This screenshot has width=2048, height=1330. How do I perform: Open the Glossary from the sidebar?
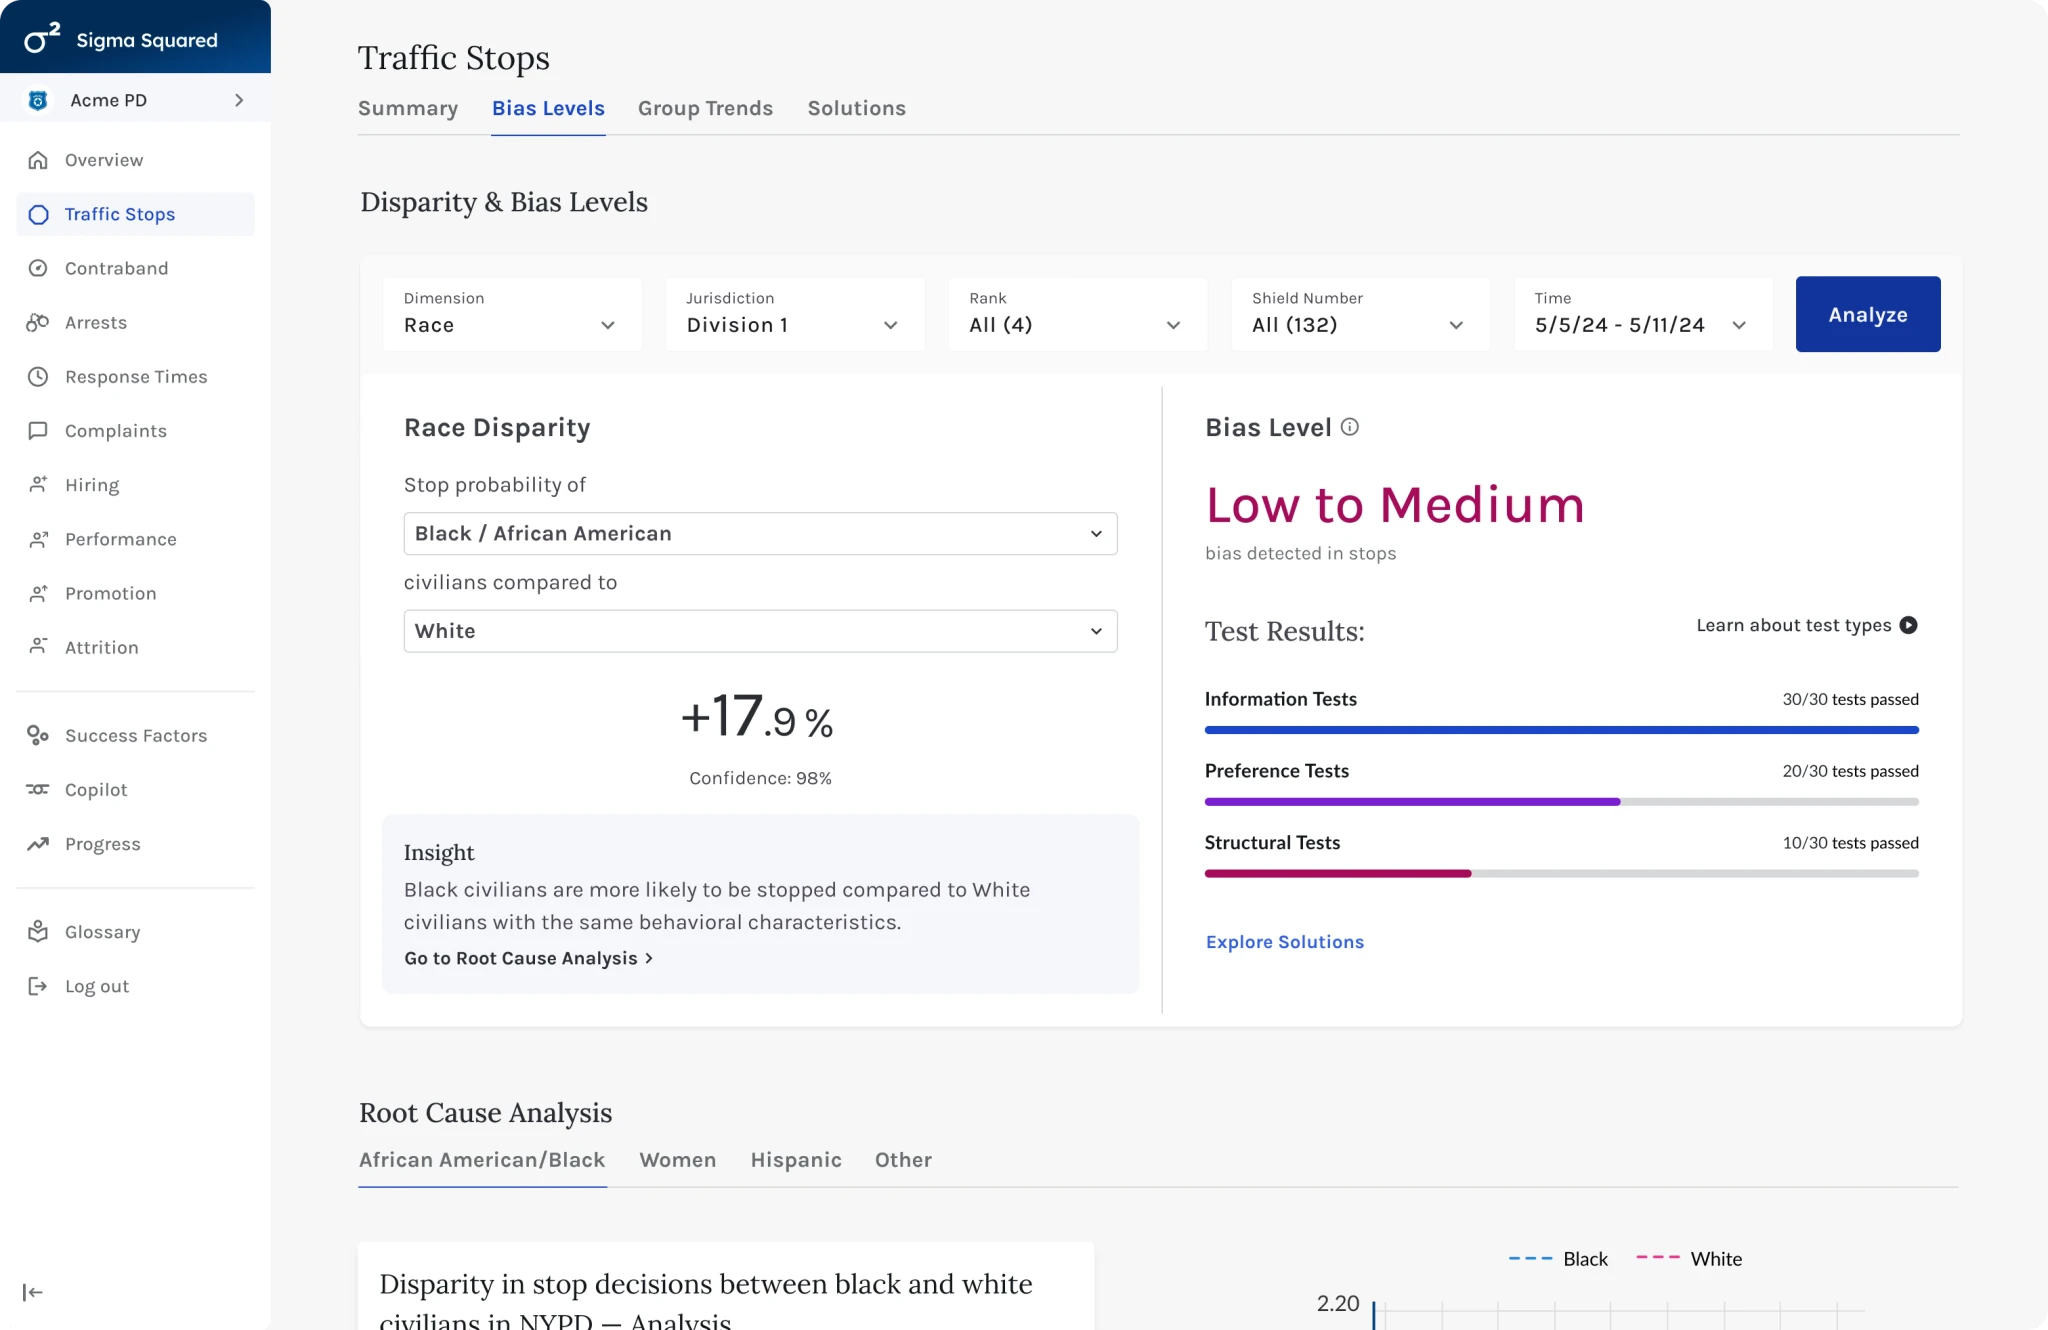[x=104, y=931]
